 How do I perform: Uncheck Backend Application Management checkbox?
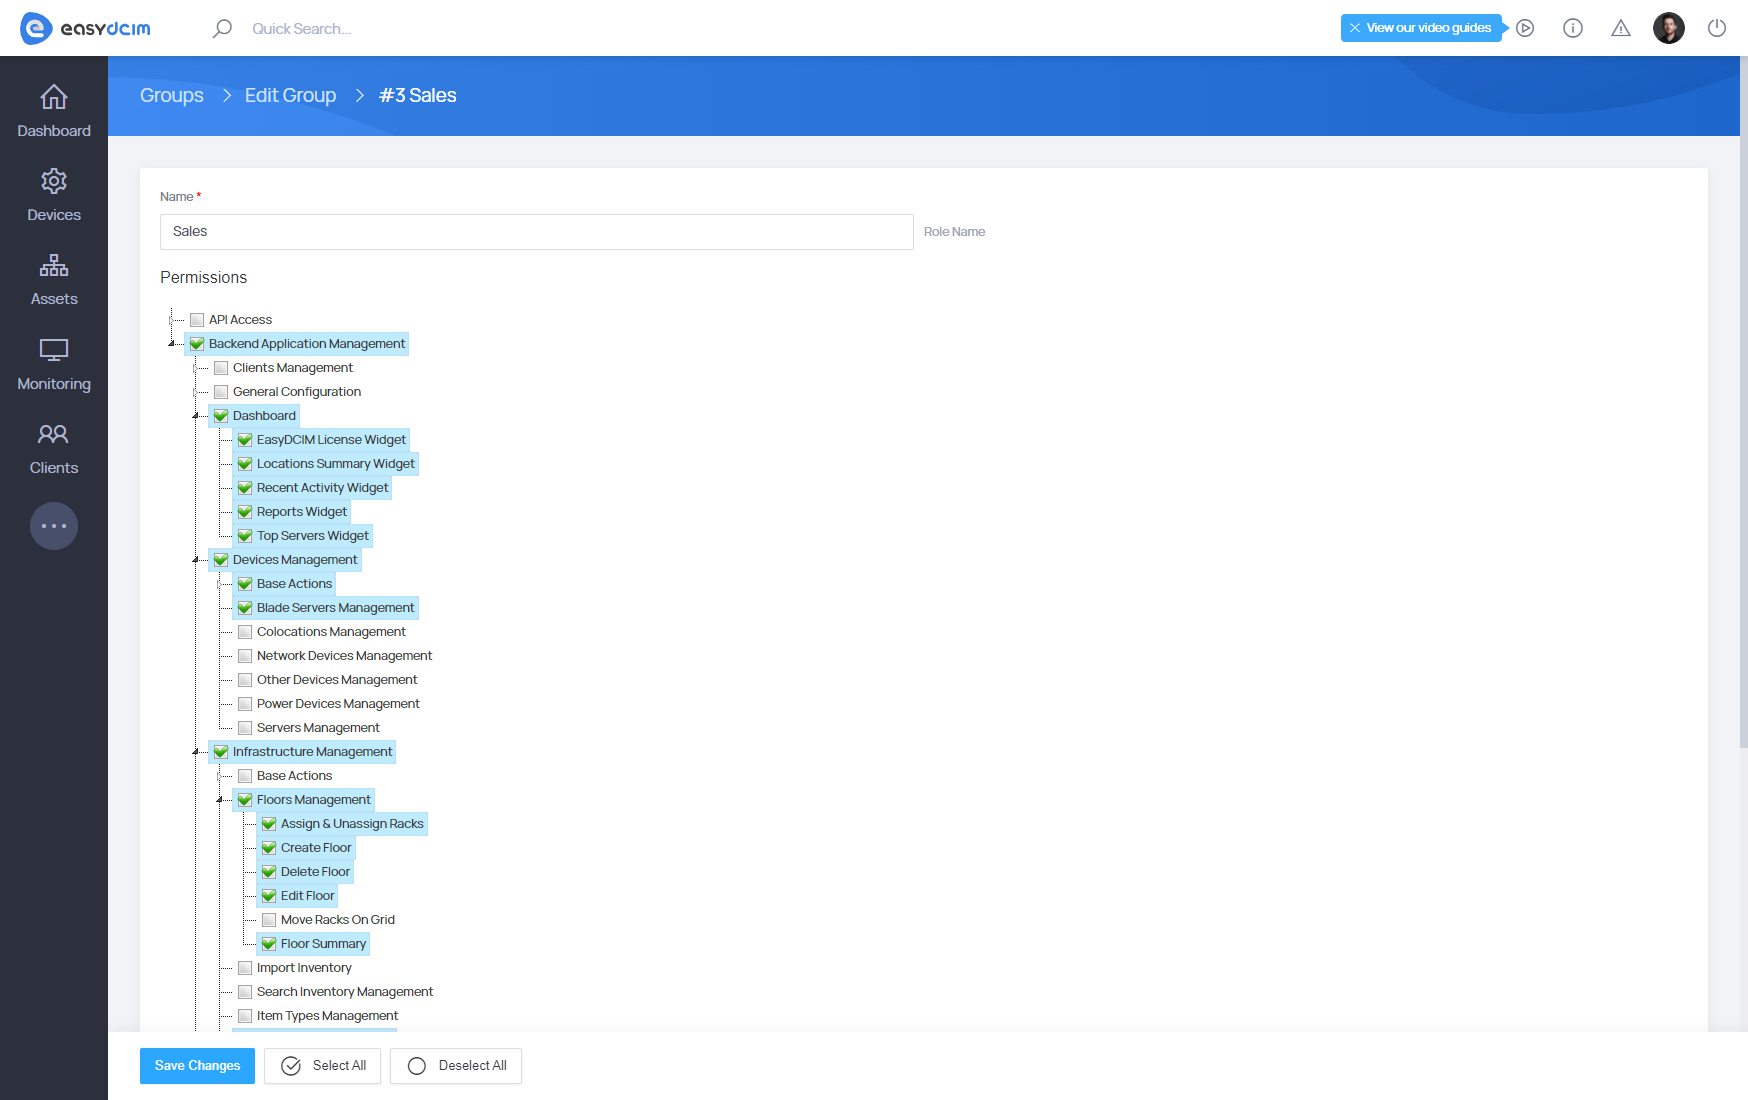197,344
